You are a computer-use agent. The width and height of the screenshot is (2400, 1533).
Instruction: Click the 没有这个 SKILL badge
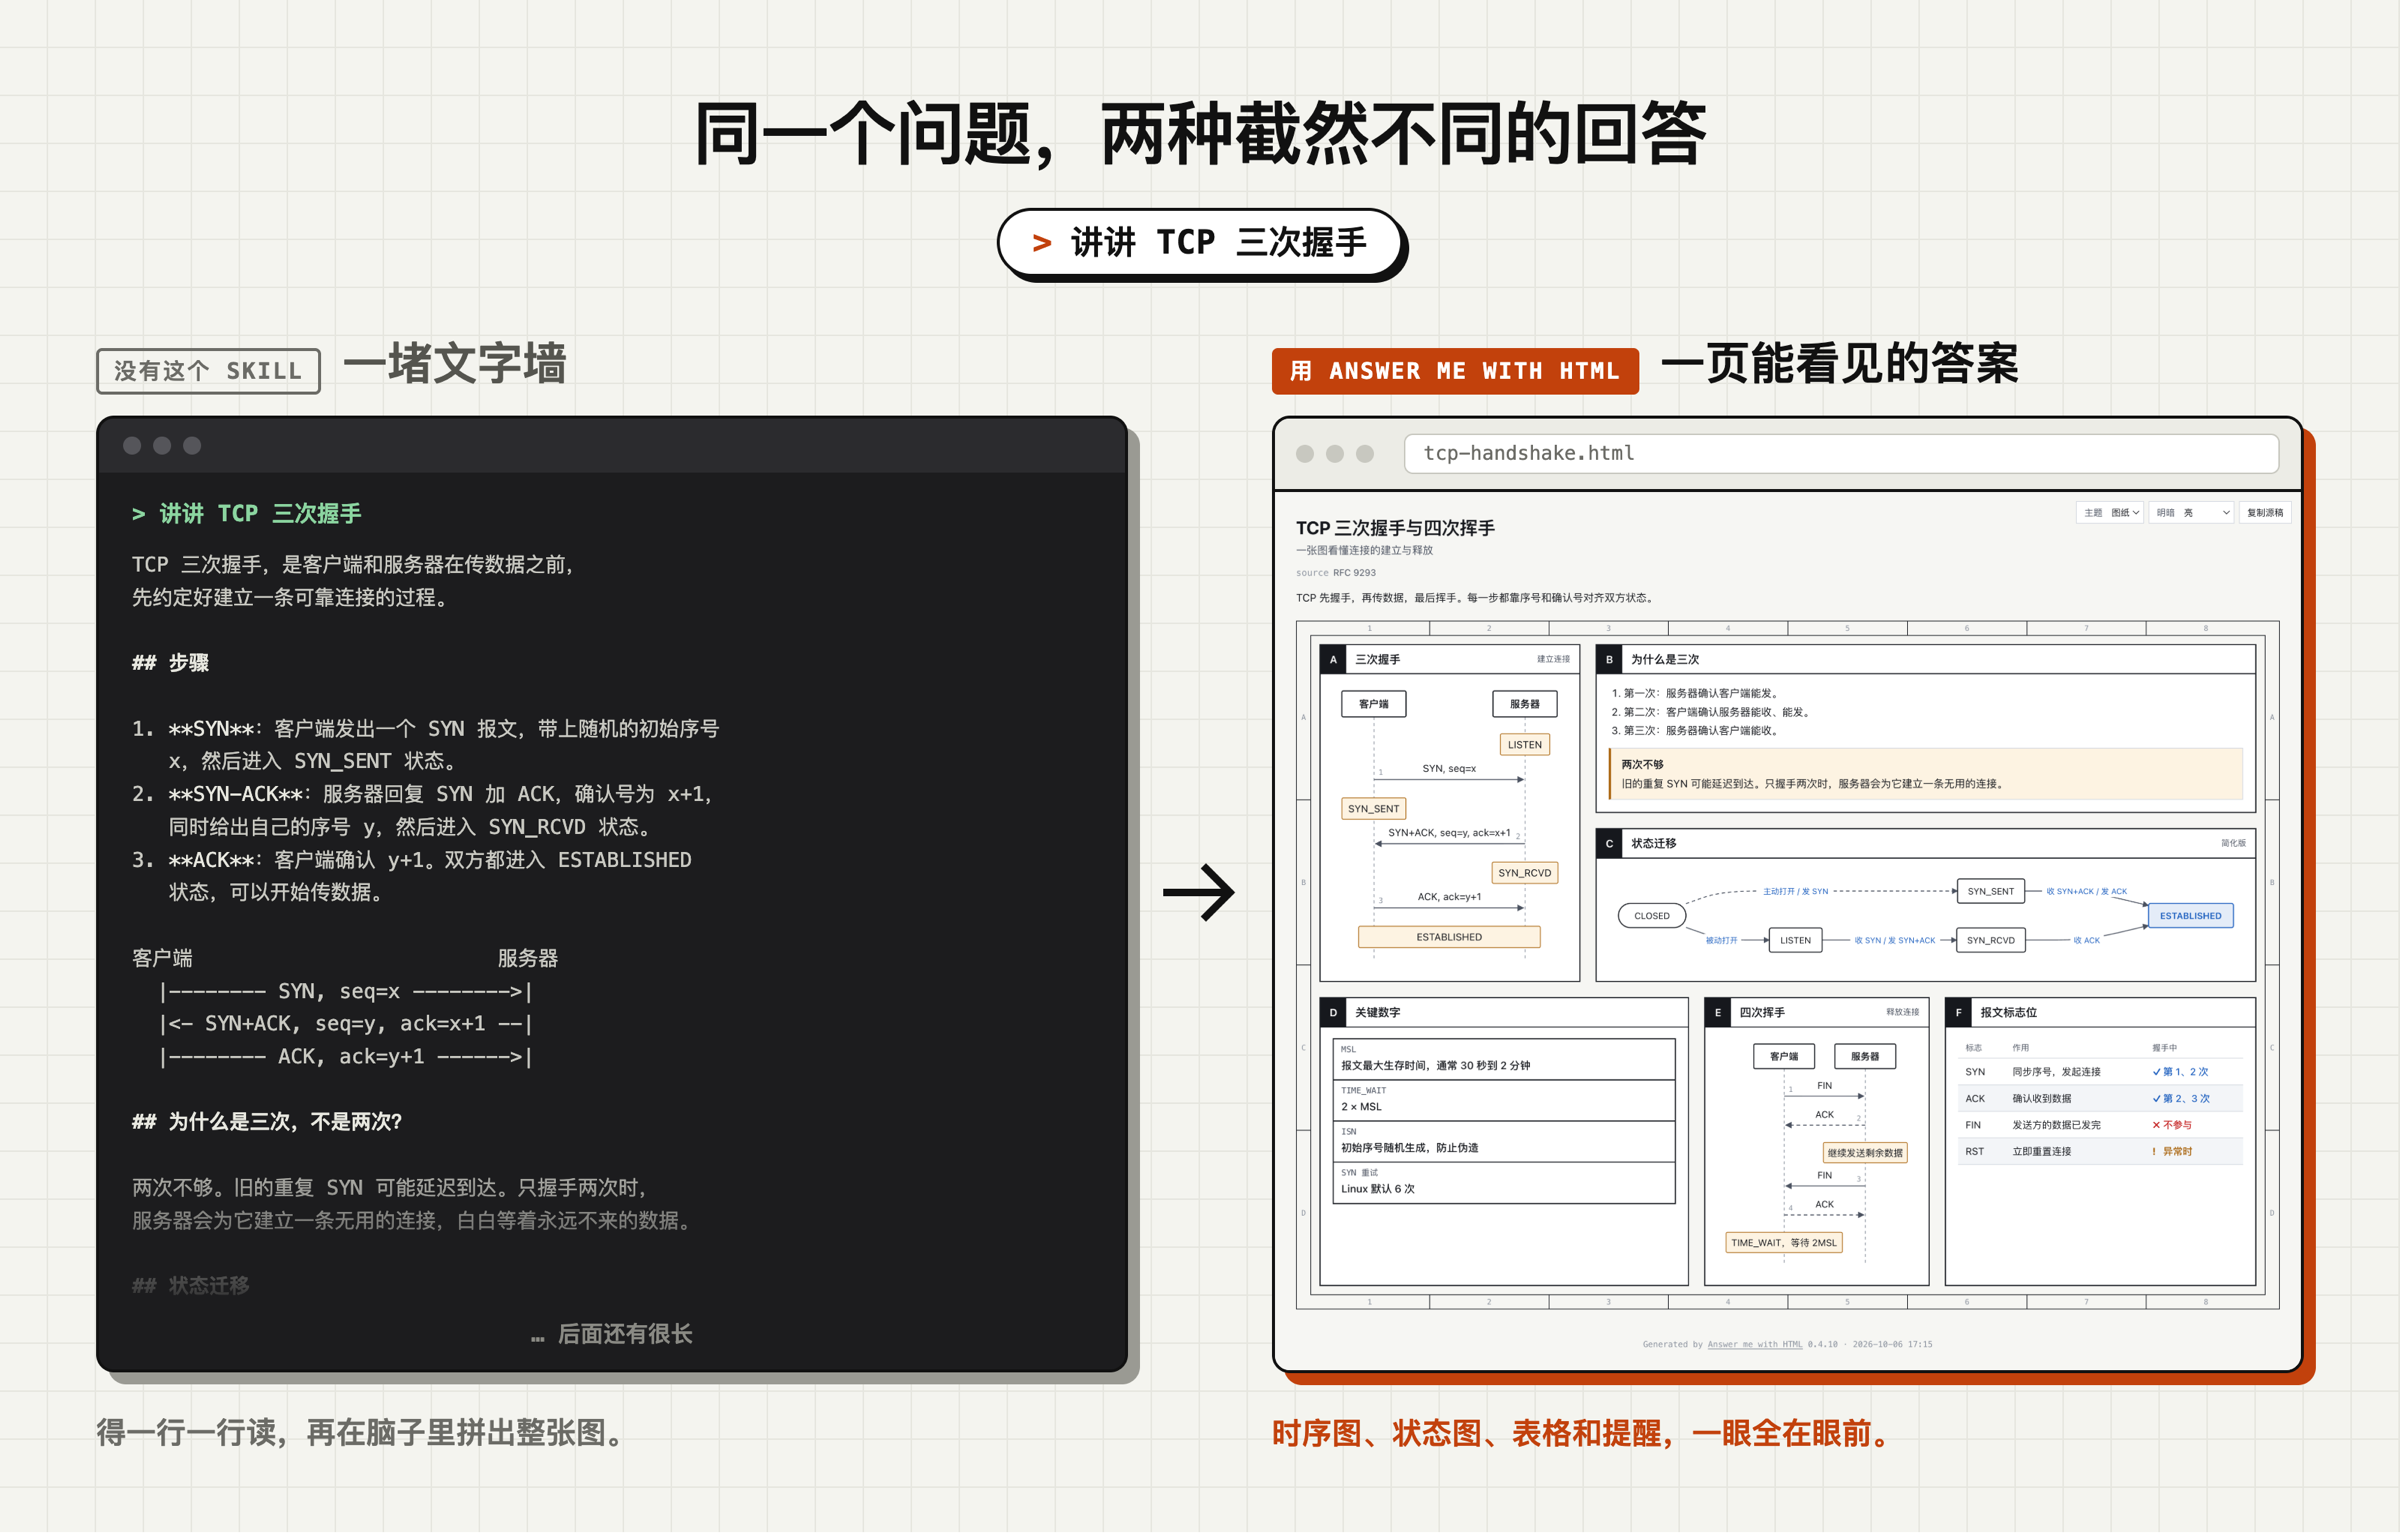[x=208, y=371]
